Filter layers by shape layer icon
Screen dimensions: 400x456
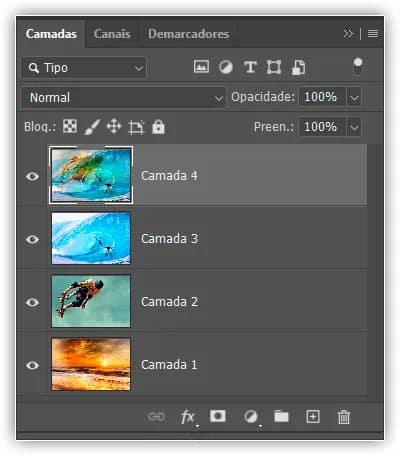274,67
